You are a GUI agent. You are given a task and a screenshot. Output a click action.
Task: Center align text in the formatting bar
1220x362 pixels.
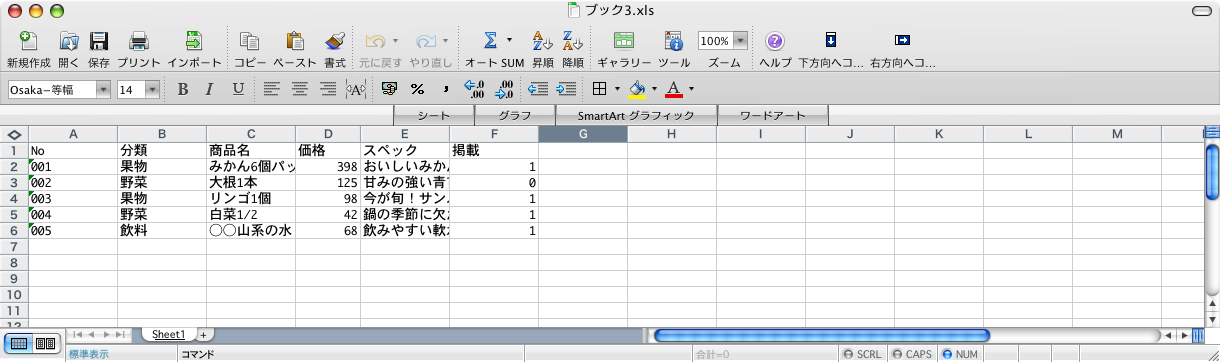click(299, 90)
